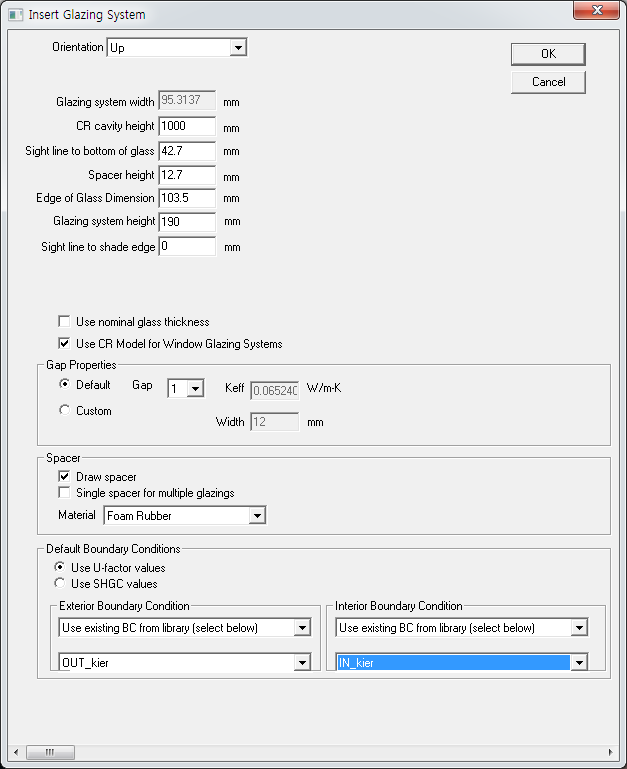Image resolution: width=627 pixels, height=769 pixels.
Task: Enable Single spacer for multiple glazings
Action: [65, 493]
